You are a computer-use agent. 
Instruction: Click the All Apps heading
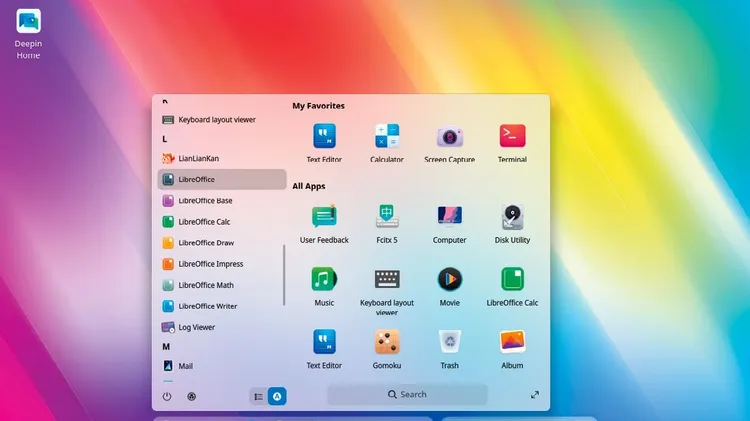309,186
